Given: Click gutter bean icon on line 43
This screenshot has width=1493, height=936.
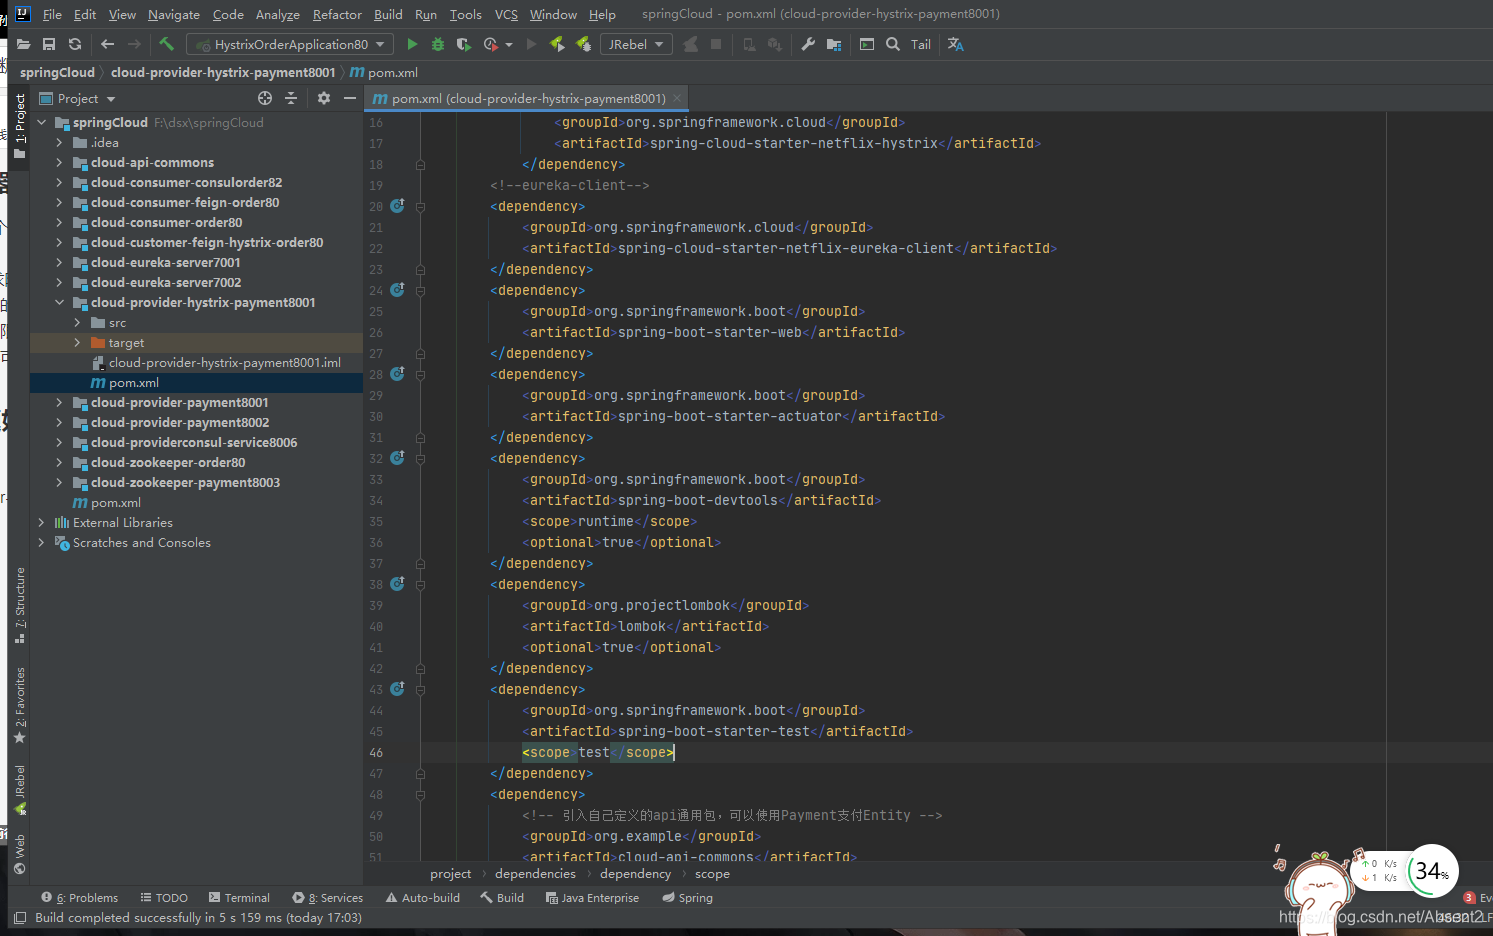Looking at the screenshot, I should point(397,689).
